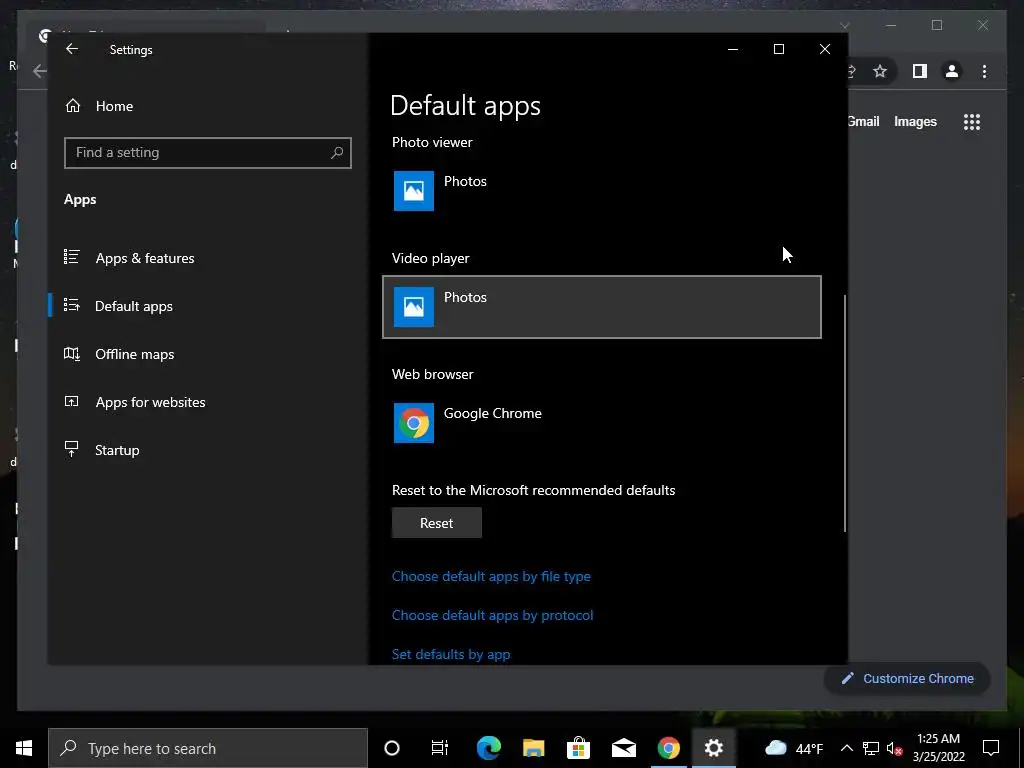Open Chrome profile avatar icon

coord(952,71)
